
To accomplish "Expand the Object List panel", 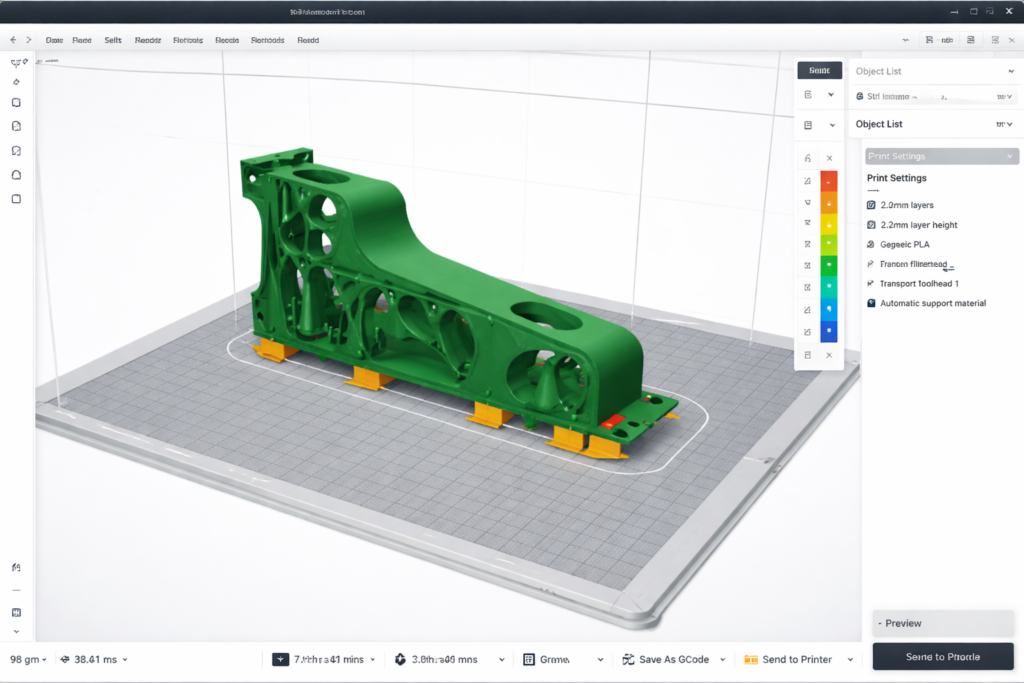I will (x=1012, y=124).
